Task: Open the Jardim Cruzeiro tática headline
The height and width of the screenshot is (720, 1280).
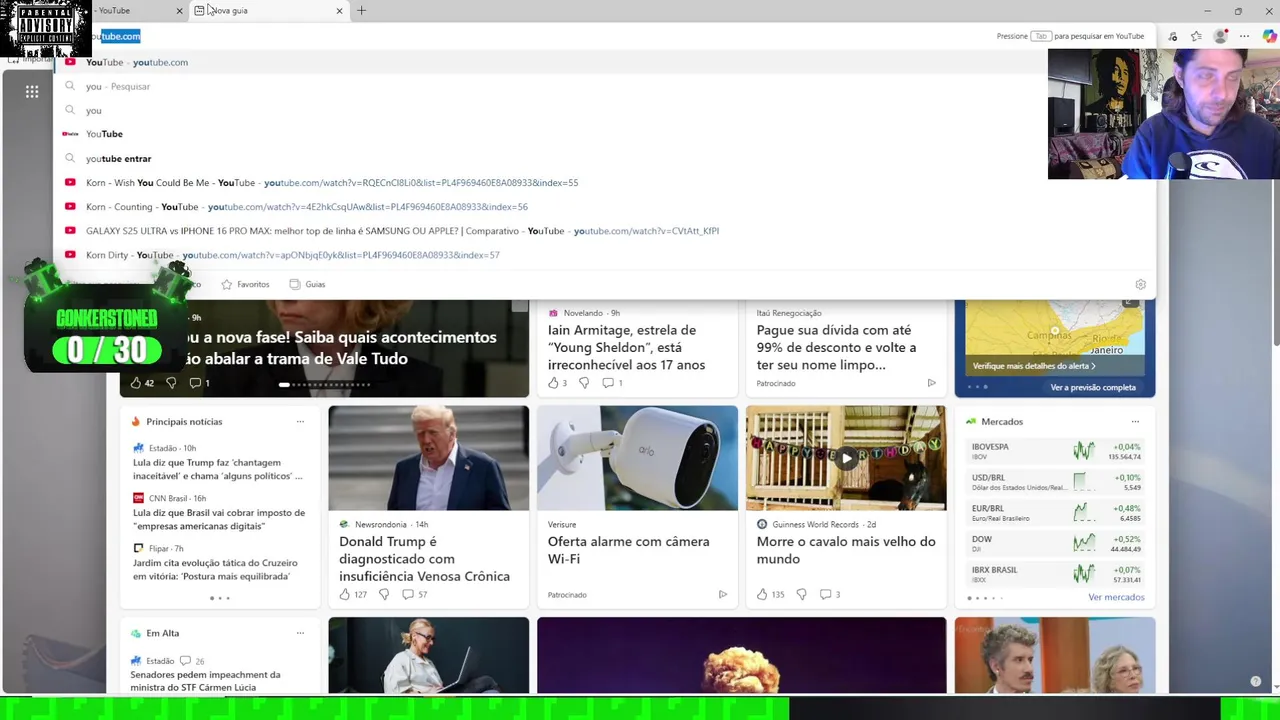Action: coord(215,569)
